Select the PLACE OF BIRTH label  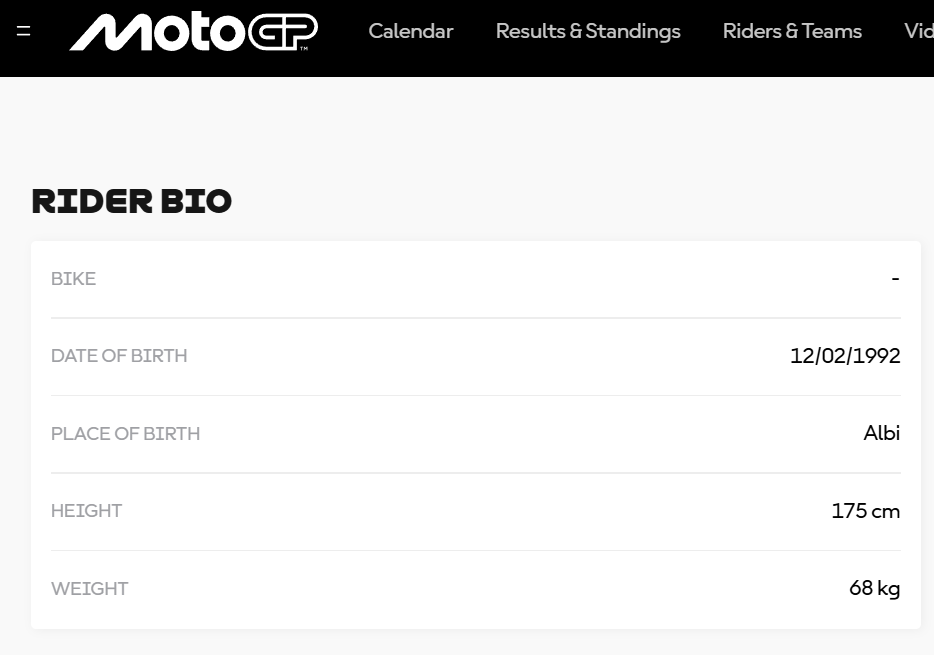click(x=125, y=434)
